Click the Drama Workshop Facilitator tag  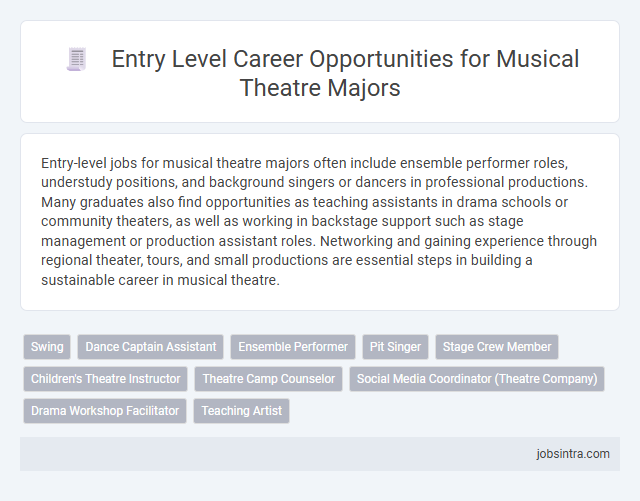105,410
